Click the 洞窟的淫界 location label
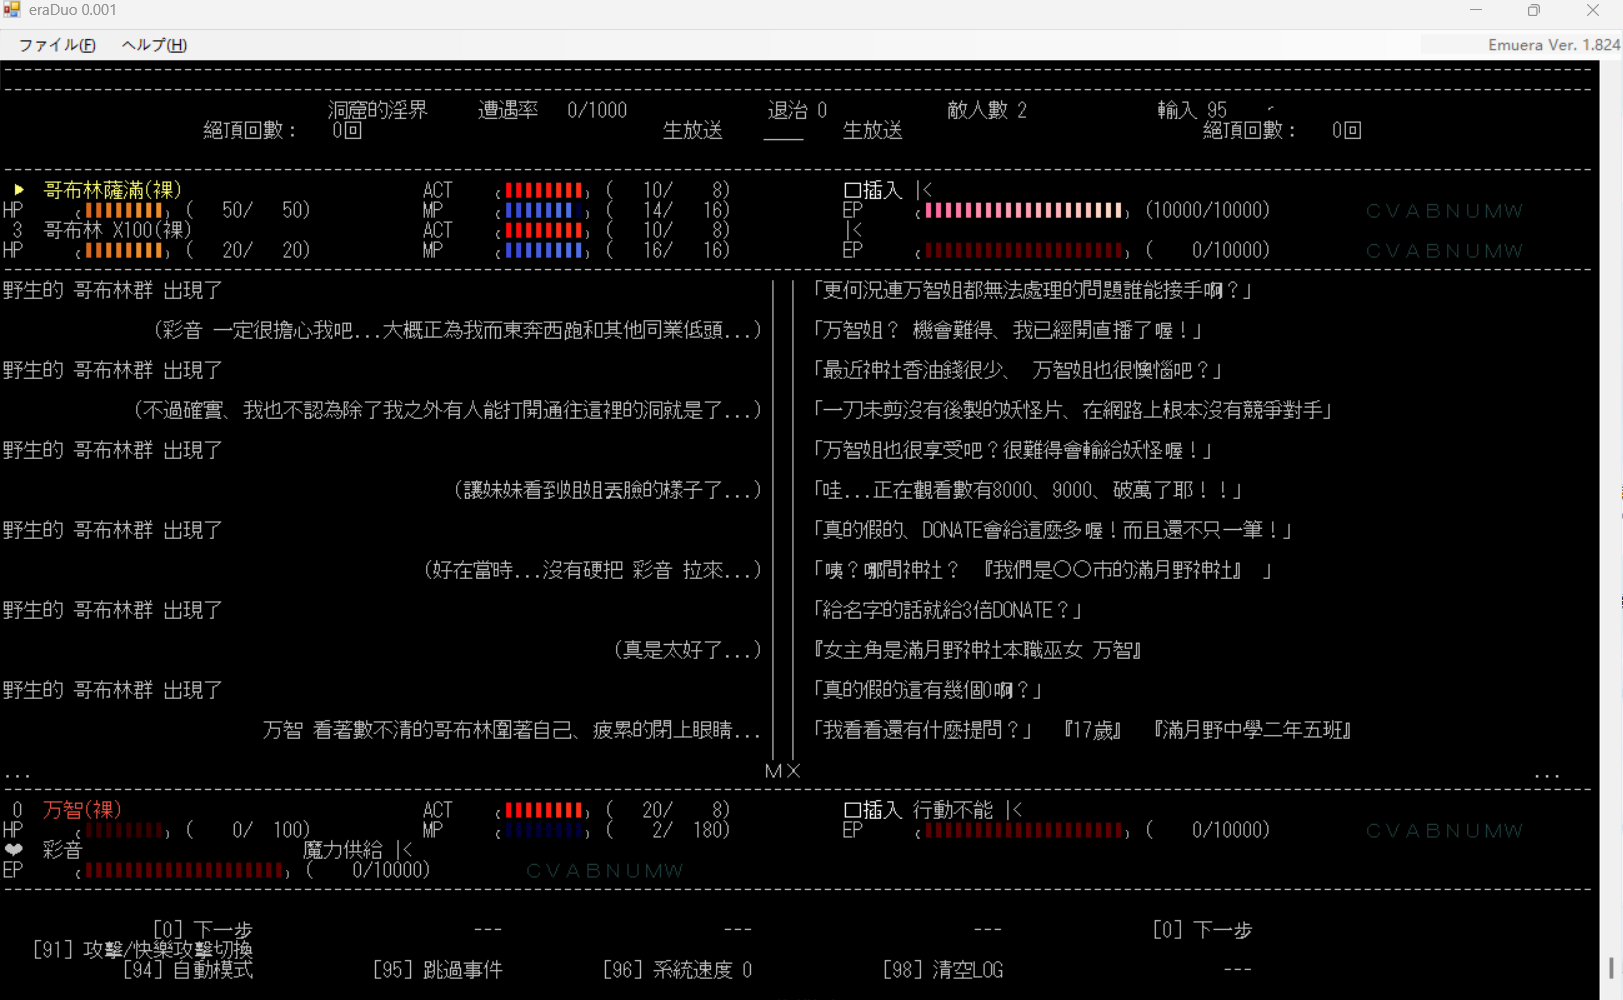 377,110
